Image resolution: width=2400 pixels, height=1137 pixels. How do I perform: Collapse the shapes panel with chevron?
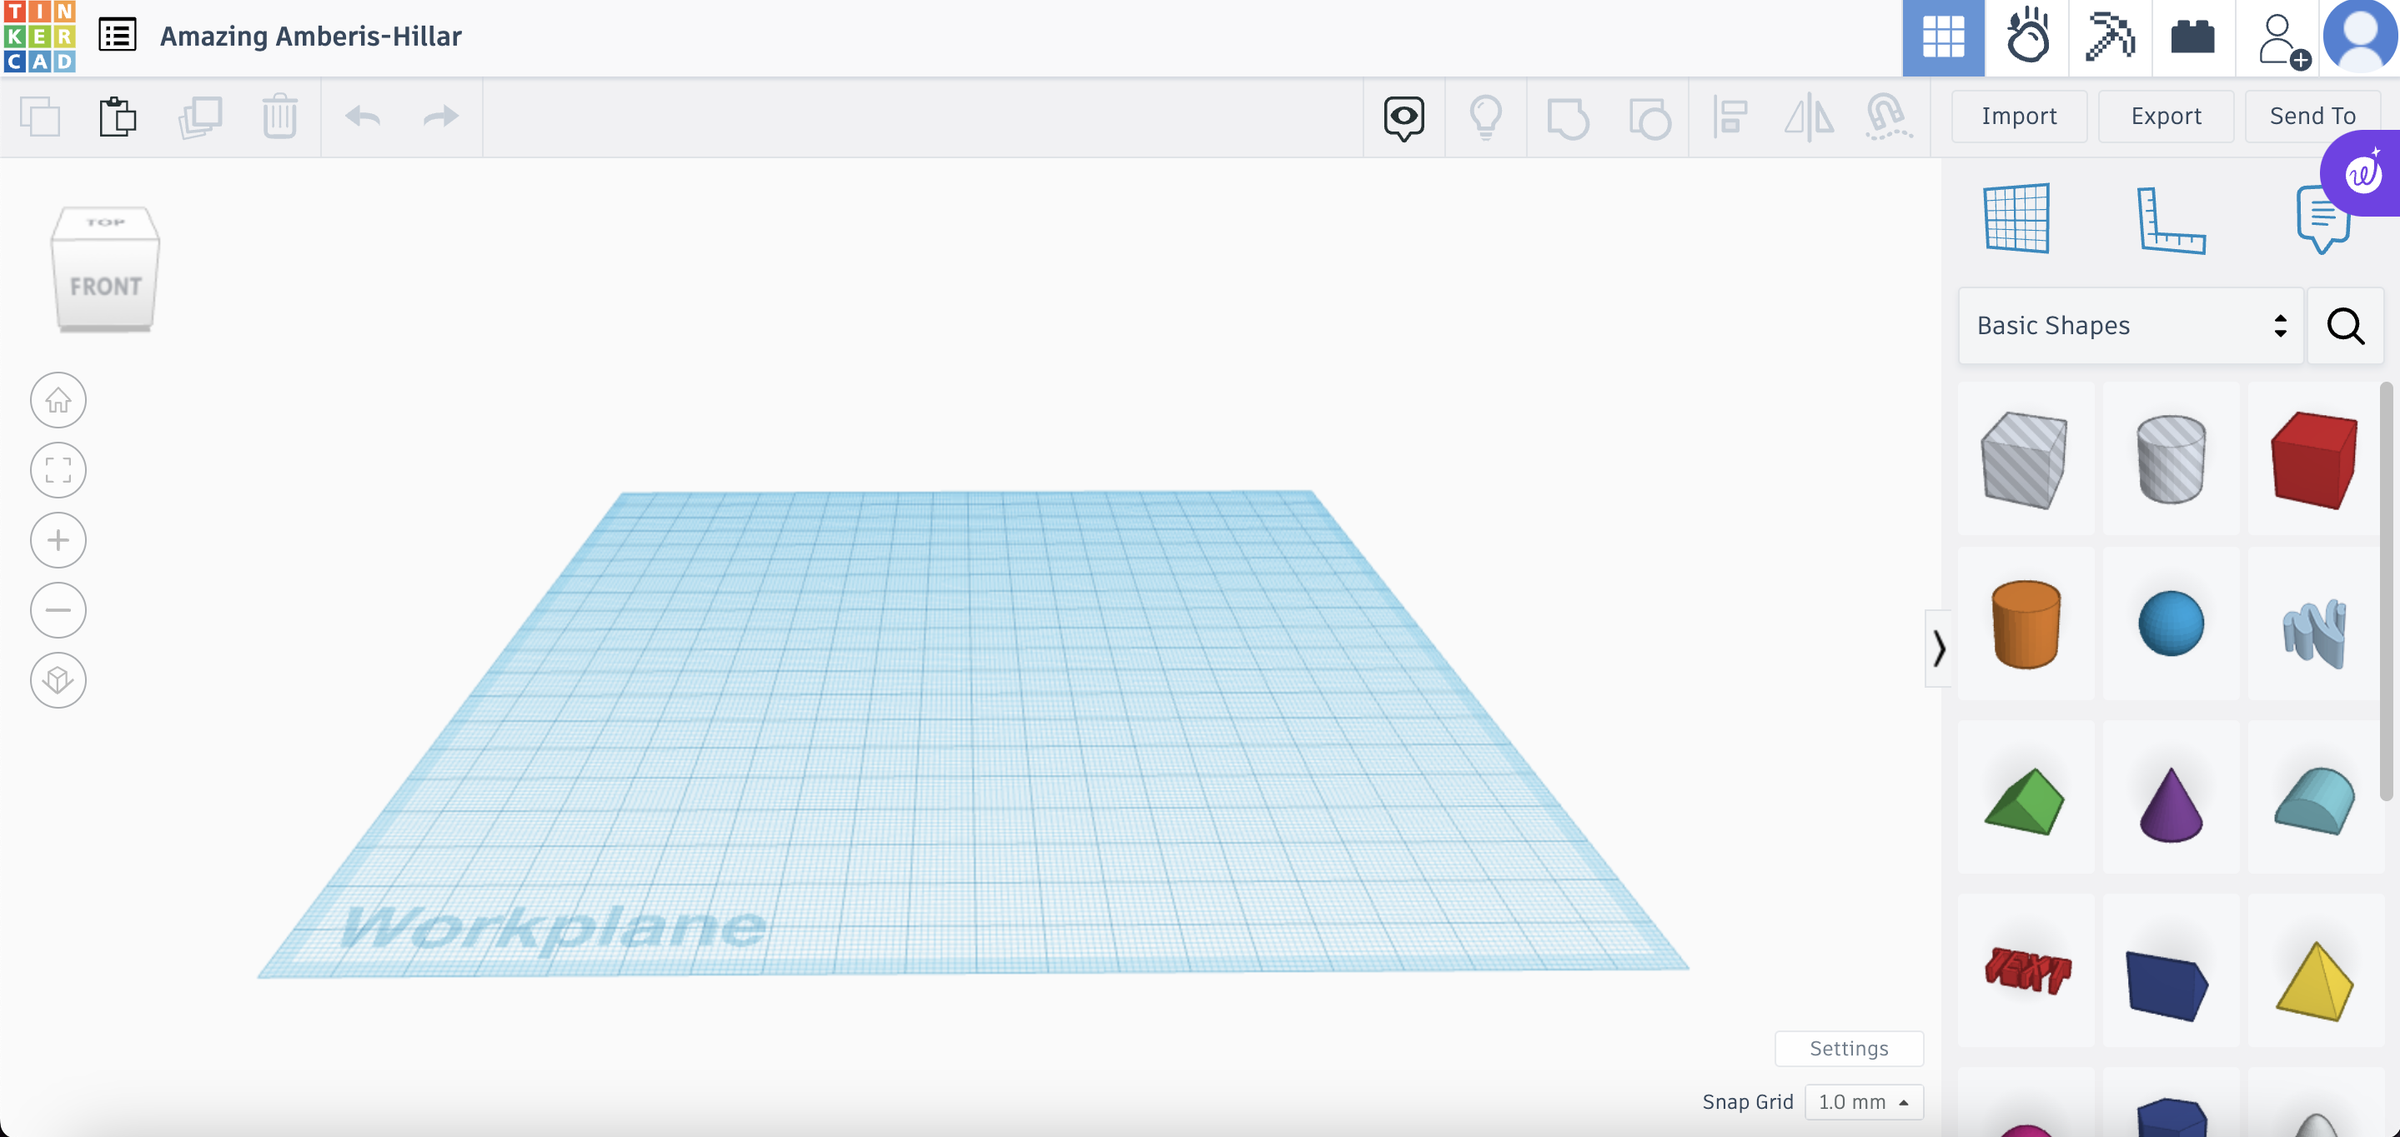tap(1940, 648)
